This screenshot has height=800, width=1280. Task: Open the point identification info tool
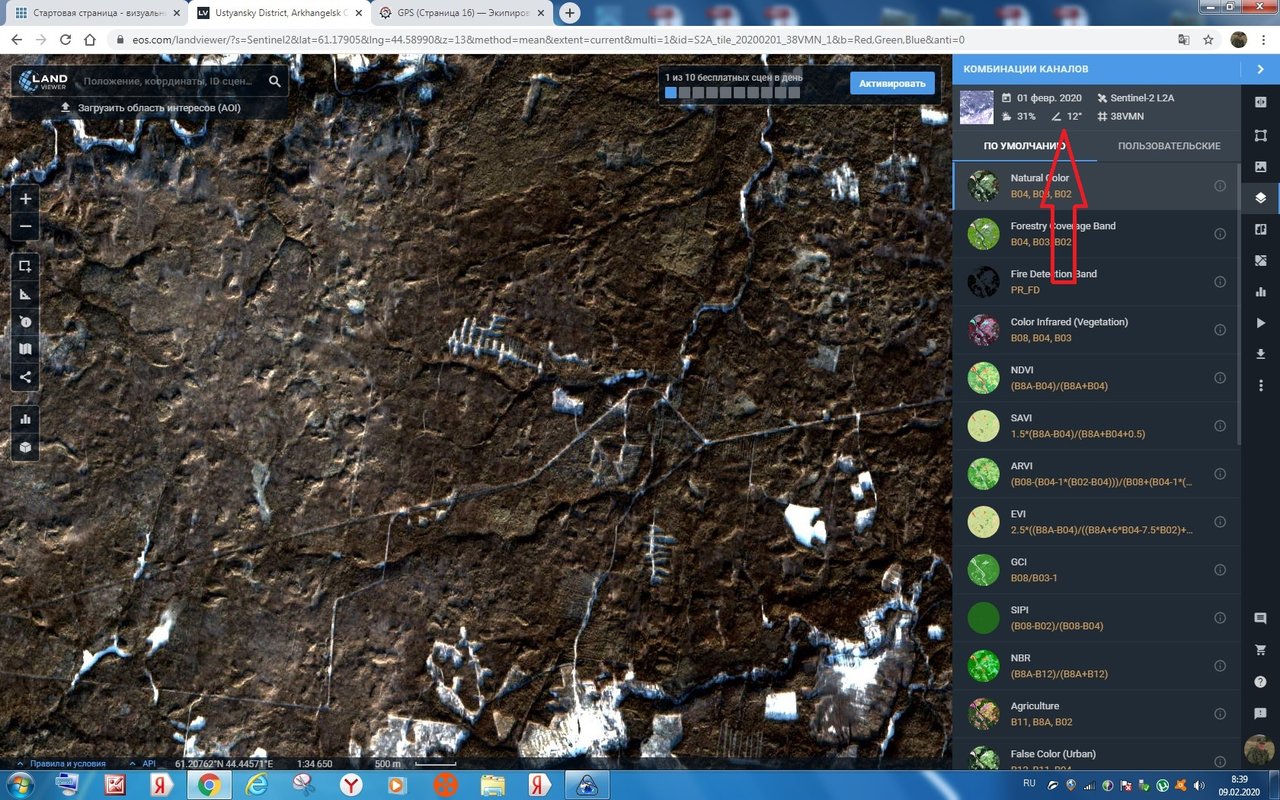coord(25,322)
